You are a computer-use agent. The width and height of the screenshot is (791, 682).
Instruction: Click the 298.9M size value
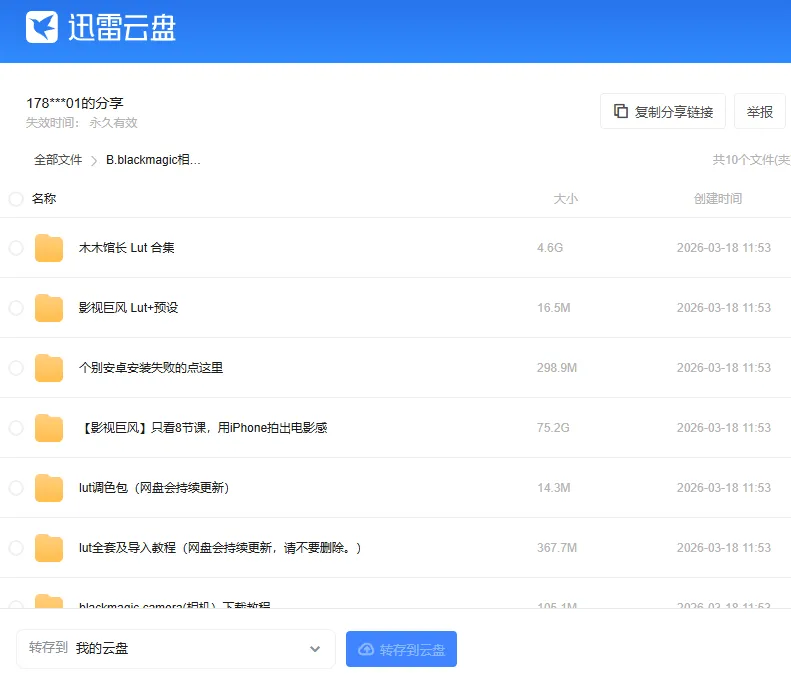557,368
